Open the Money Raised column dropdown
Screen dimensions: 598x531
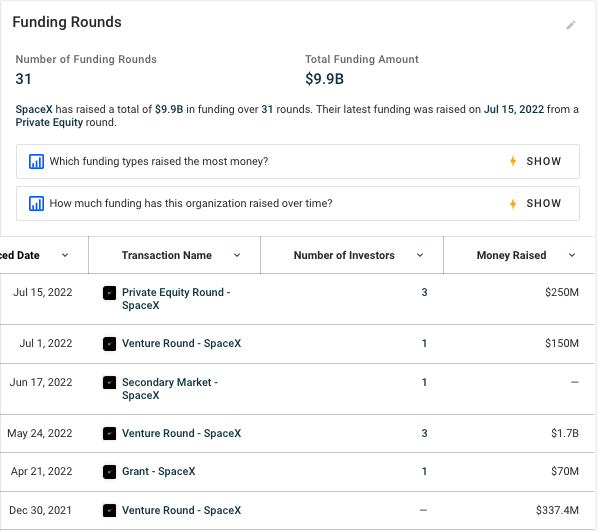[572, 255]
